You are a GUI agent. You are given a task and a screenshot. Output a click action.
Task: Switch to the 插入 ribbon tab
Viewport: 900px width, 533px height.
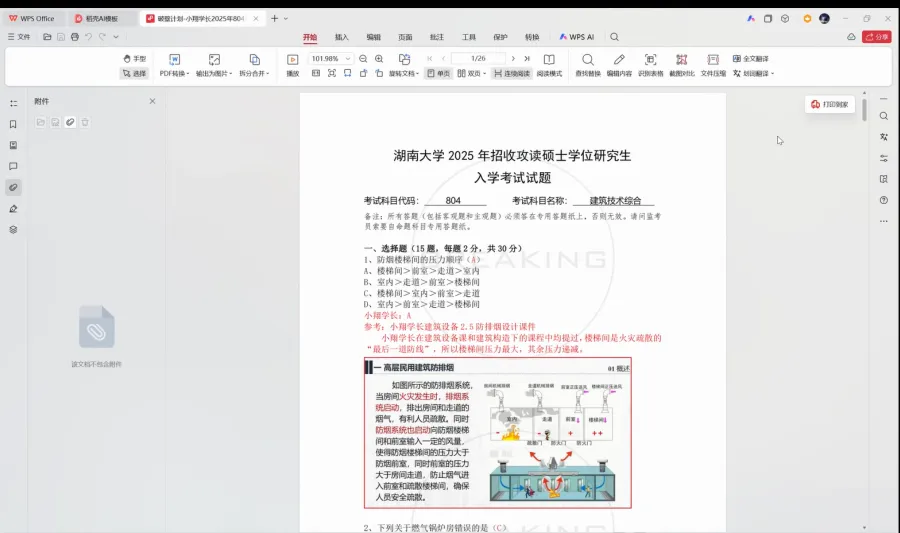[x=342, y=37]
